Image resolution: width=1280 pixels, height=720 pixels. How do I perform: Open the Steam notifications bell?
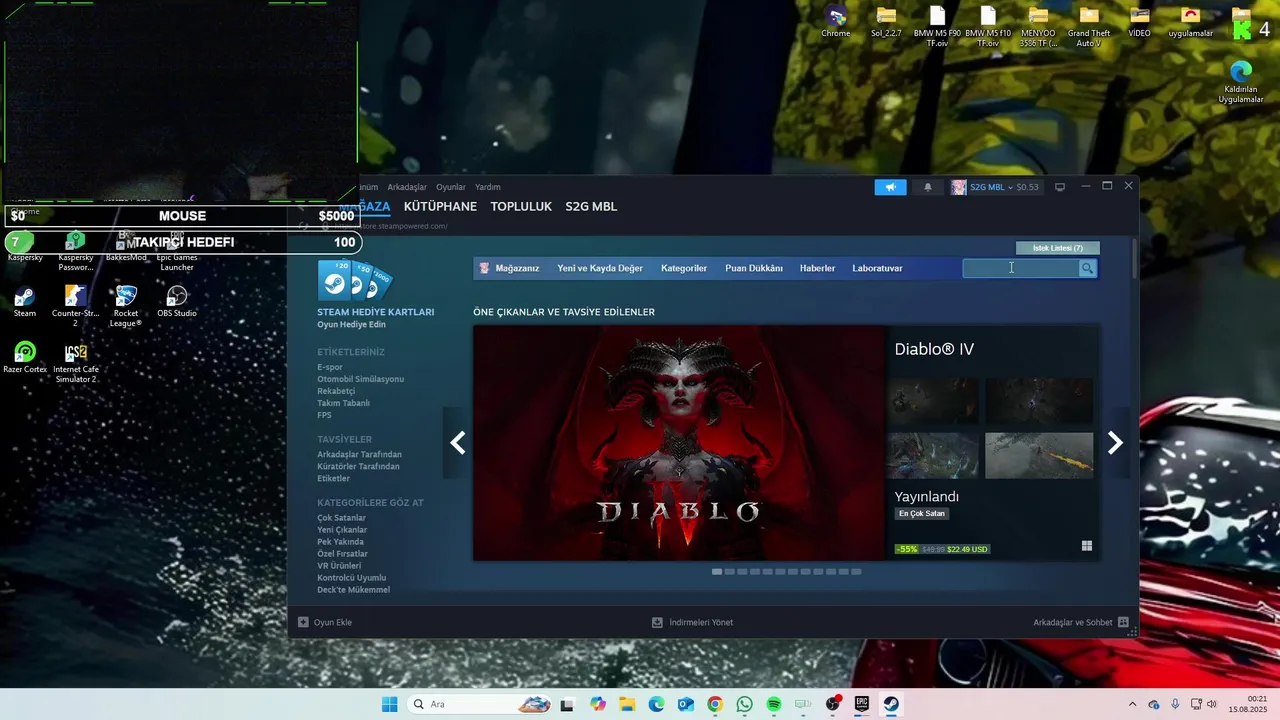pyautogui.click(x=927, y=187)
